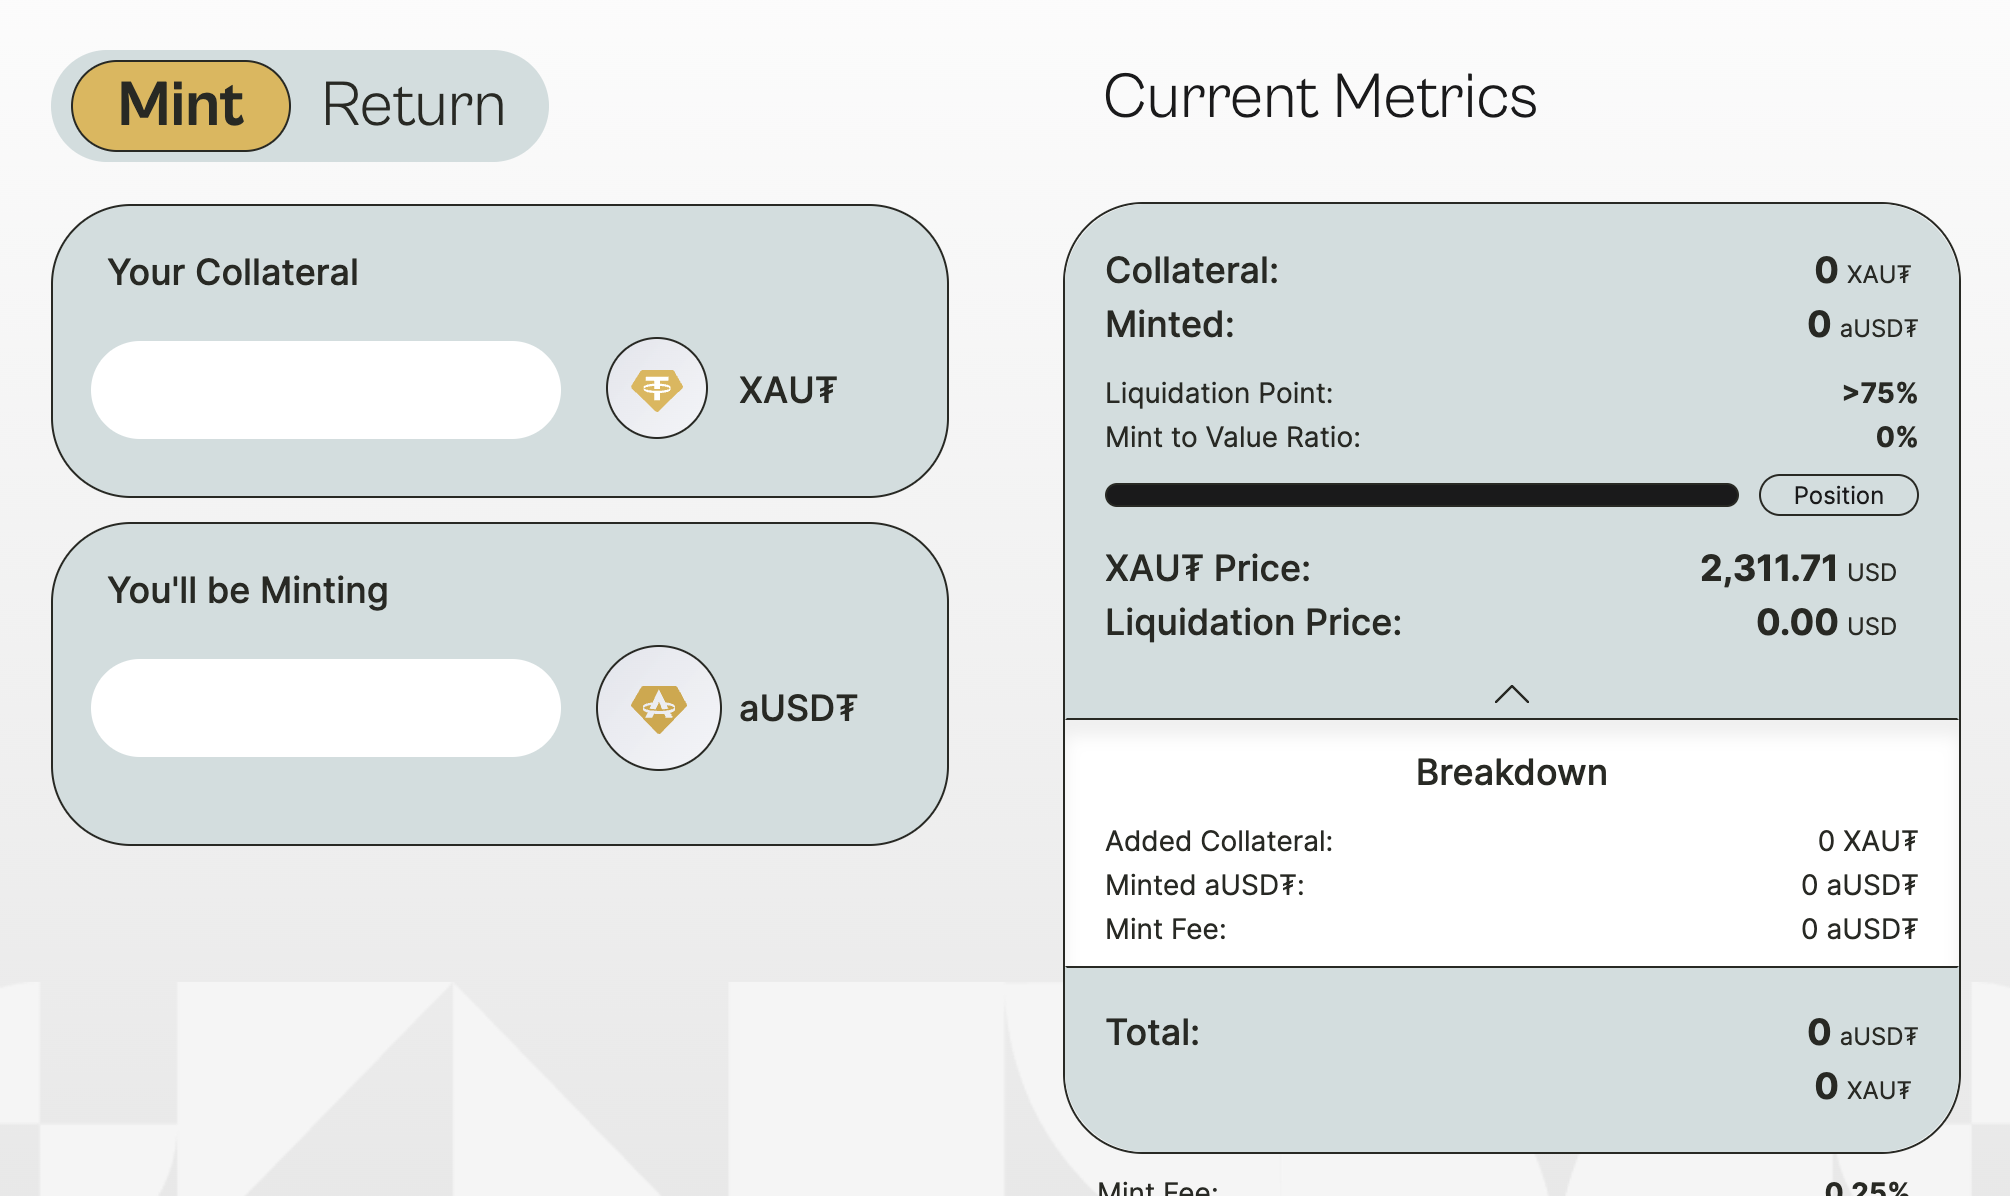
Task: Switch to the Mint mode
Action: [x=181, y=105]
